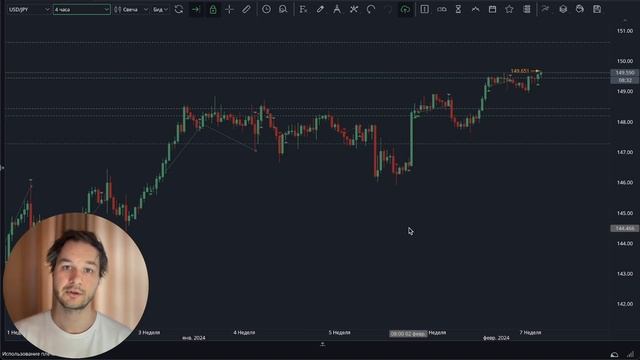The height and width of the screenshot is (360, 640).
Task: Click the linked rectangles icon
Action: (x=442, y=9)
